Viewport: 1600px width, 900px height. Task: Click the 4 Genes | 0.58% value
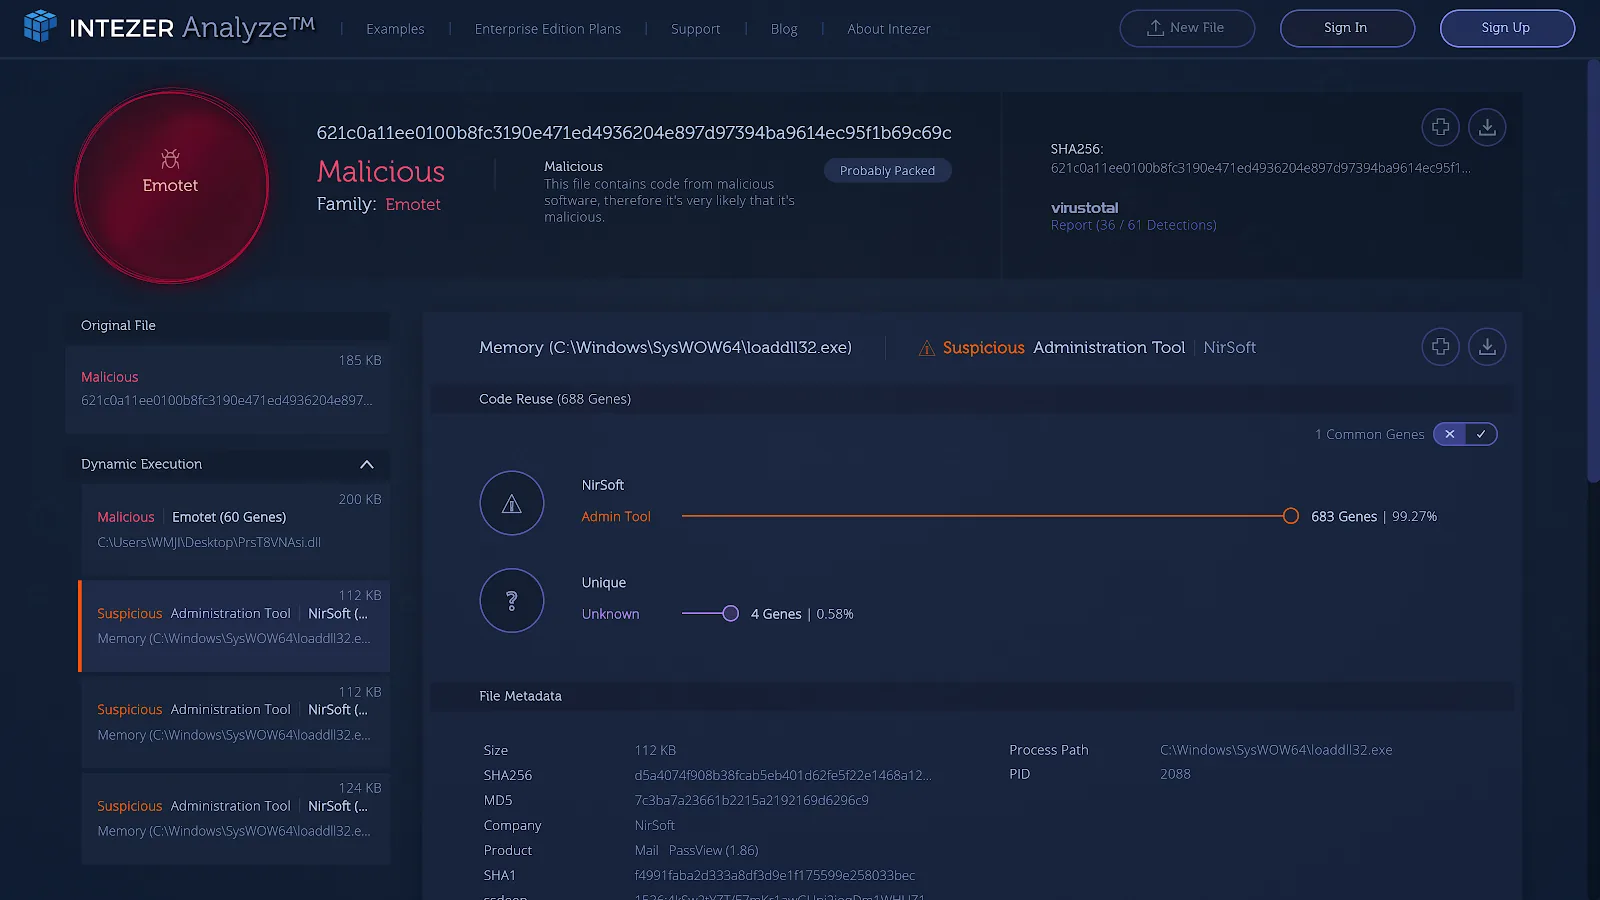(802, 614)
